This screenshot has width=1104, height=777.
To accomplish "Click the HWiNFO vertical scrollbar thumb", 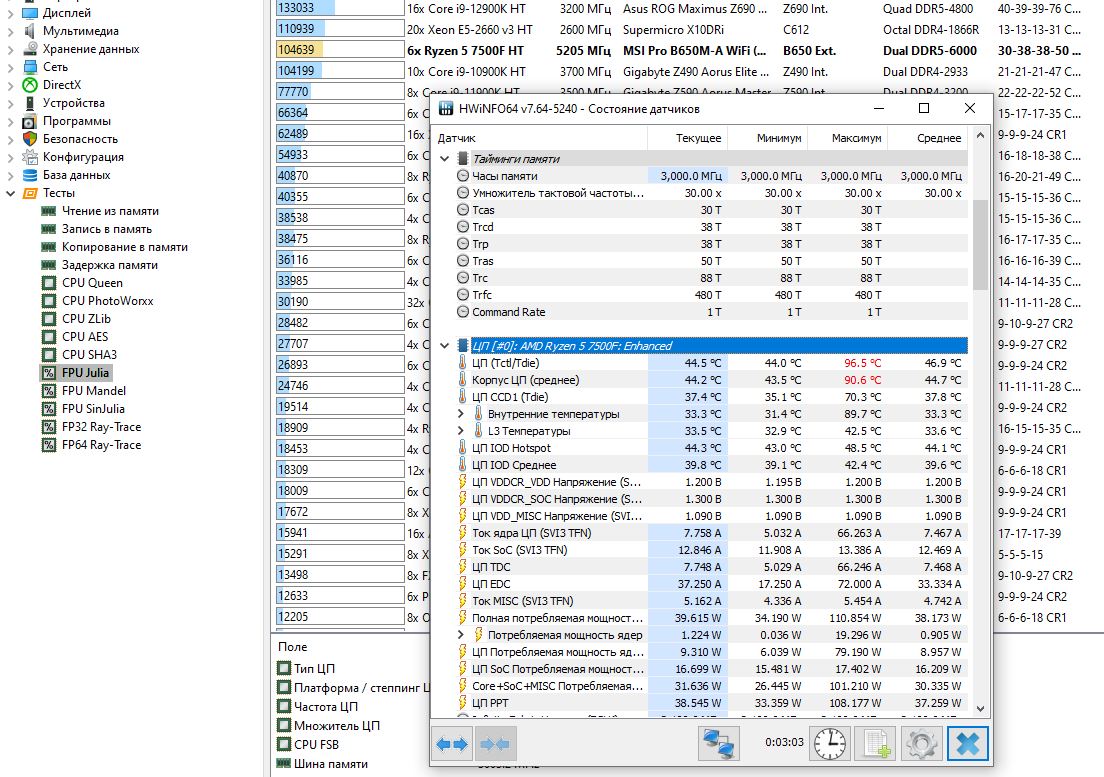I will click(980, 244).
